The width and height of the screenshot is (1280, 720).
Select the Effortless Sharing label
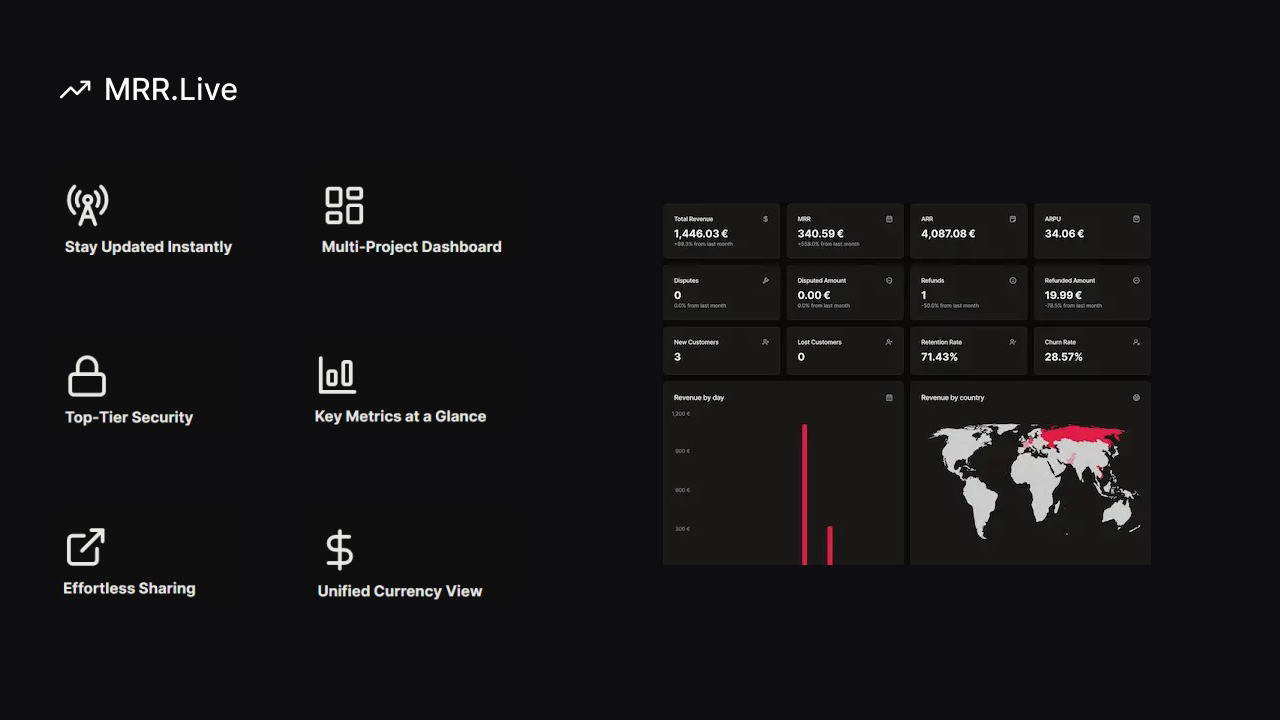[x=129, y=588]
